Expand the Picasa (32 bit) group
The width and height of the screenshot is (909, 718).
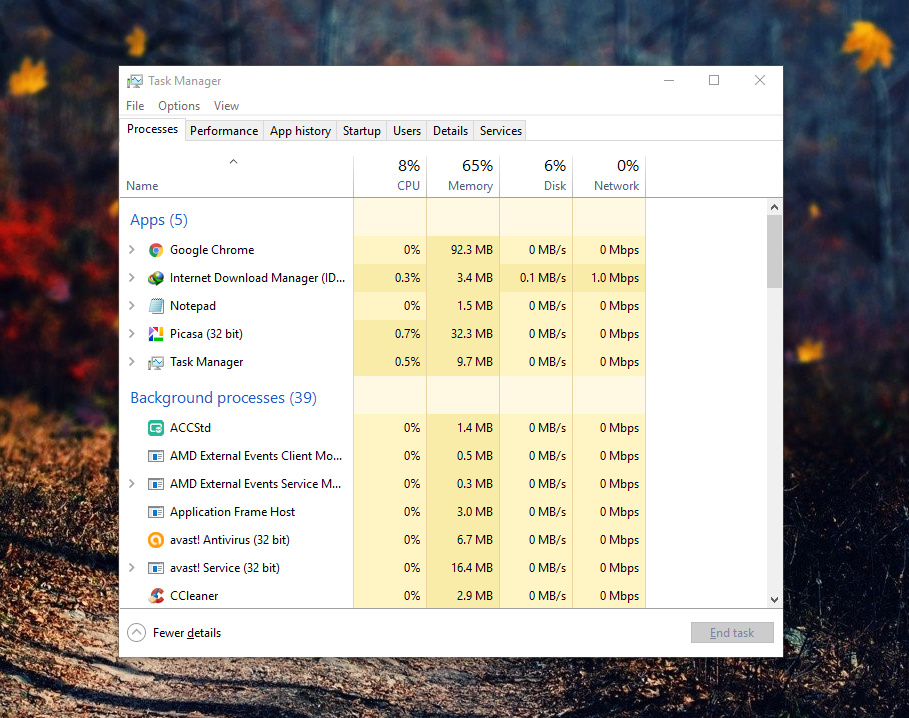tap(132, 334)
